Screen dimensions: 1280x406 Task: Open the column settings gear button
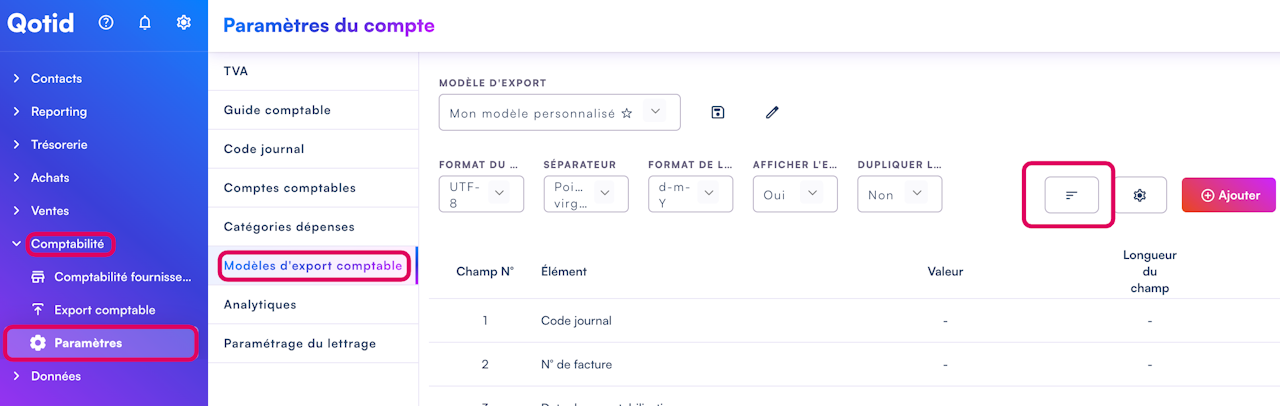point(1139,195)
